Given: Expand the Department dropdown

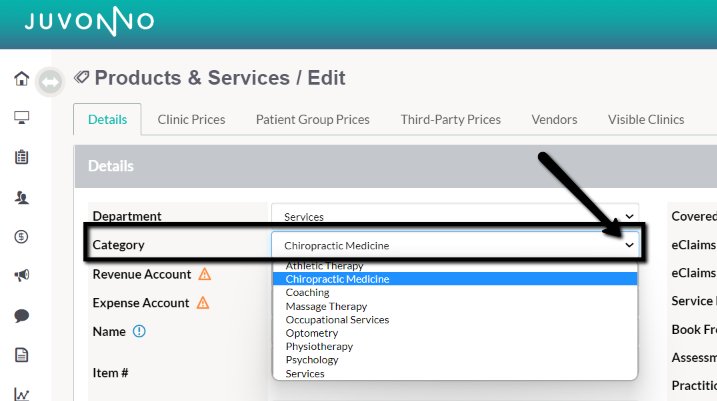Looking at the screenshot, I should (455, 216).
